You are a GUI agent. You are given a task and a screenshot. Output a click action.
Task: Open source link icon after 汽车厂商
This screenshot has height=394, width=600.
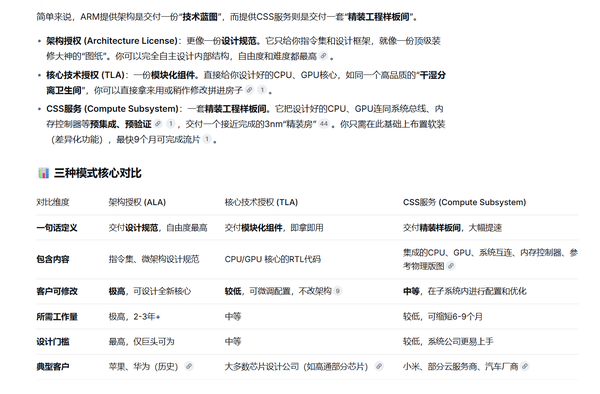coord(525,366)
